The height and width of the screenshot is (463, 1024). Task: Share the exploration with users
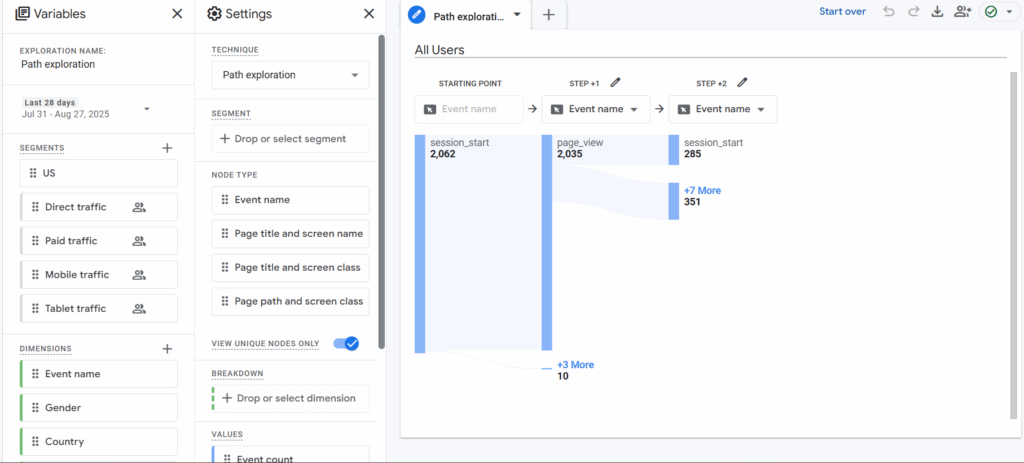coord(963,12)
